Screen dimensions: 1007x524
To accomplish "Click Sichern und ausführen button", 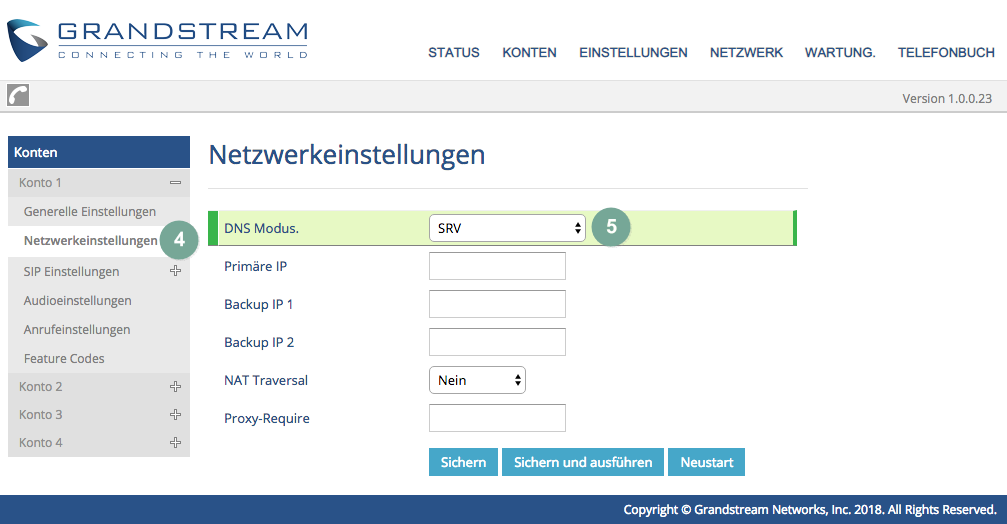I will (x=582, y=462).
